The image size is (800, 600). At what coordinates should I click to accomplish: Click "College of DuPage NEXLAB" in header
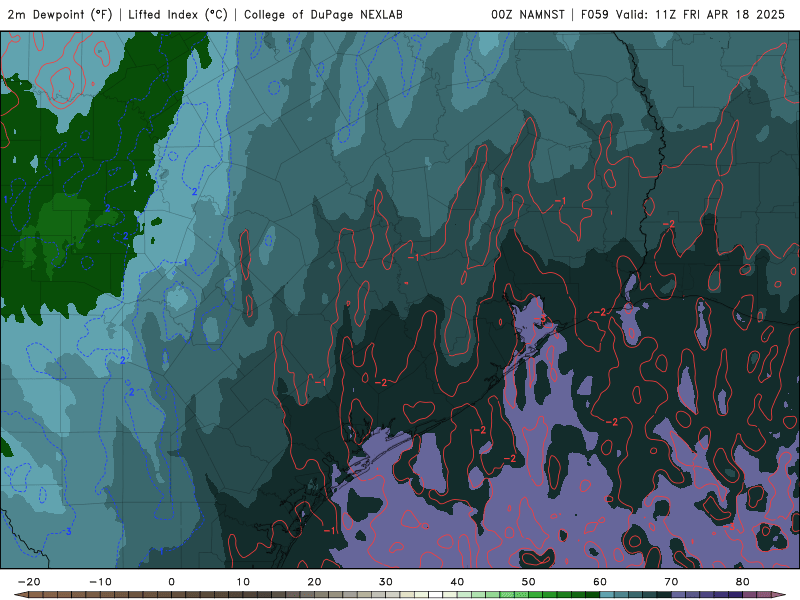pos(323,14)
